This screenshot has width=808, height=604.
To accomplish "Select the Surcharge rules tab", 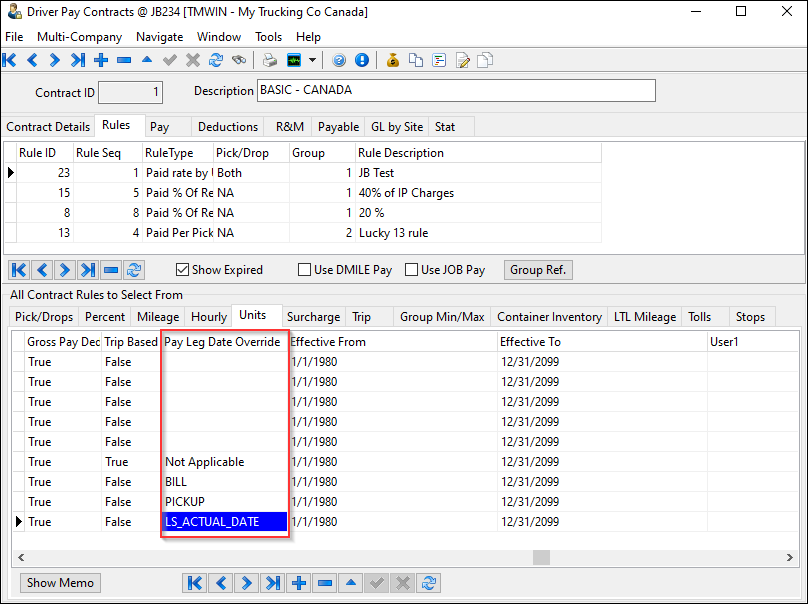I will [313, 317].
